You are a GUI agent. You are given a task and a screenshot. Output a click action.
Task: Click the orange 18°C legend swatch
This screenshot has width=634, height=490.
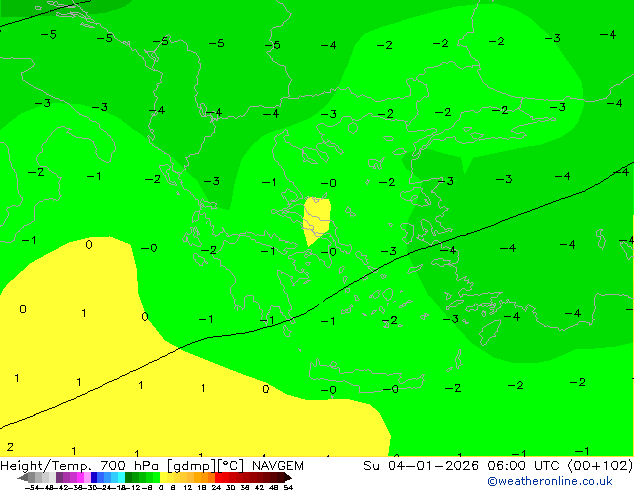click(x=204, y=477)
